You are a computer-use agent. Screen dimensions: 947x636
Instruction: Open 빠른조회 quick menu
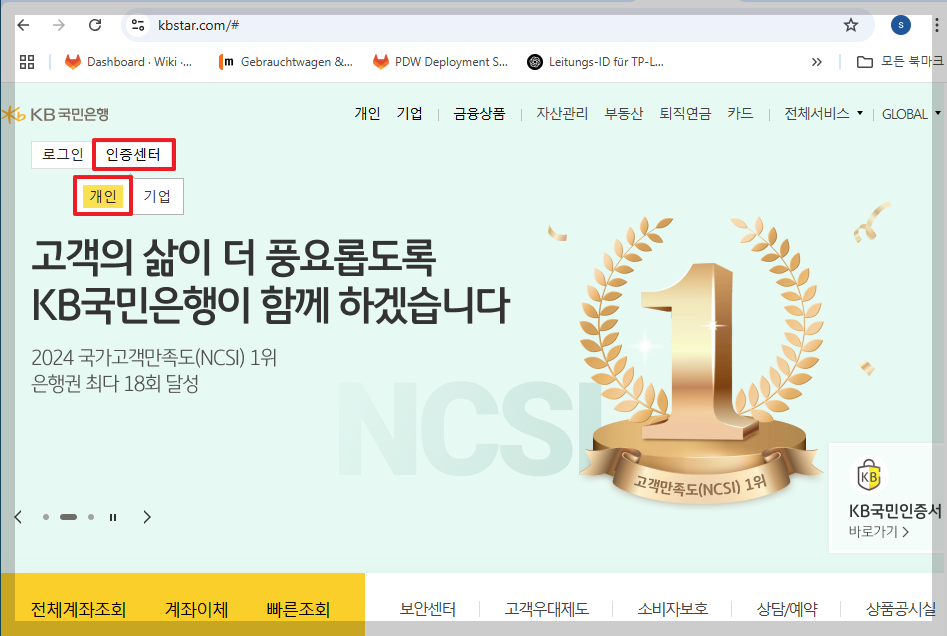[298, 609]
